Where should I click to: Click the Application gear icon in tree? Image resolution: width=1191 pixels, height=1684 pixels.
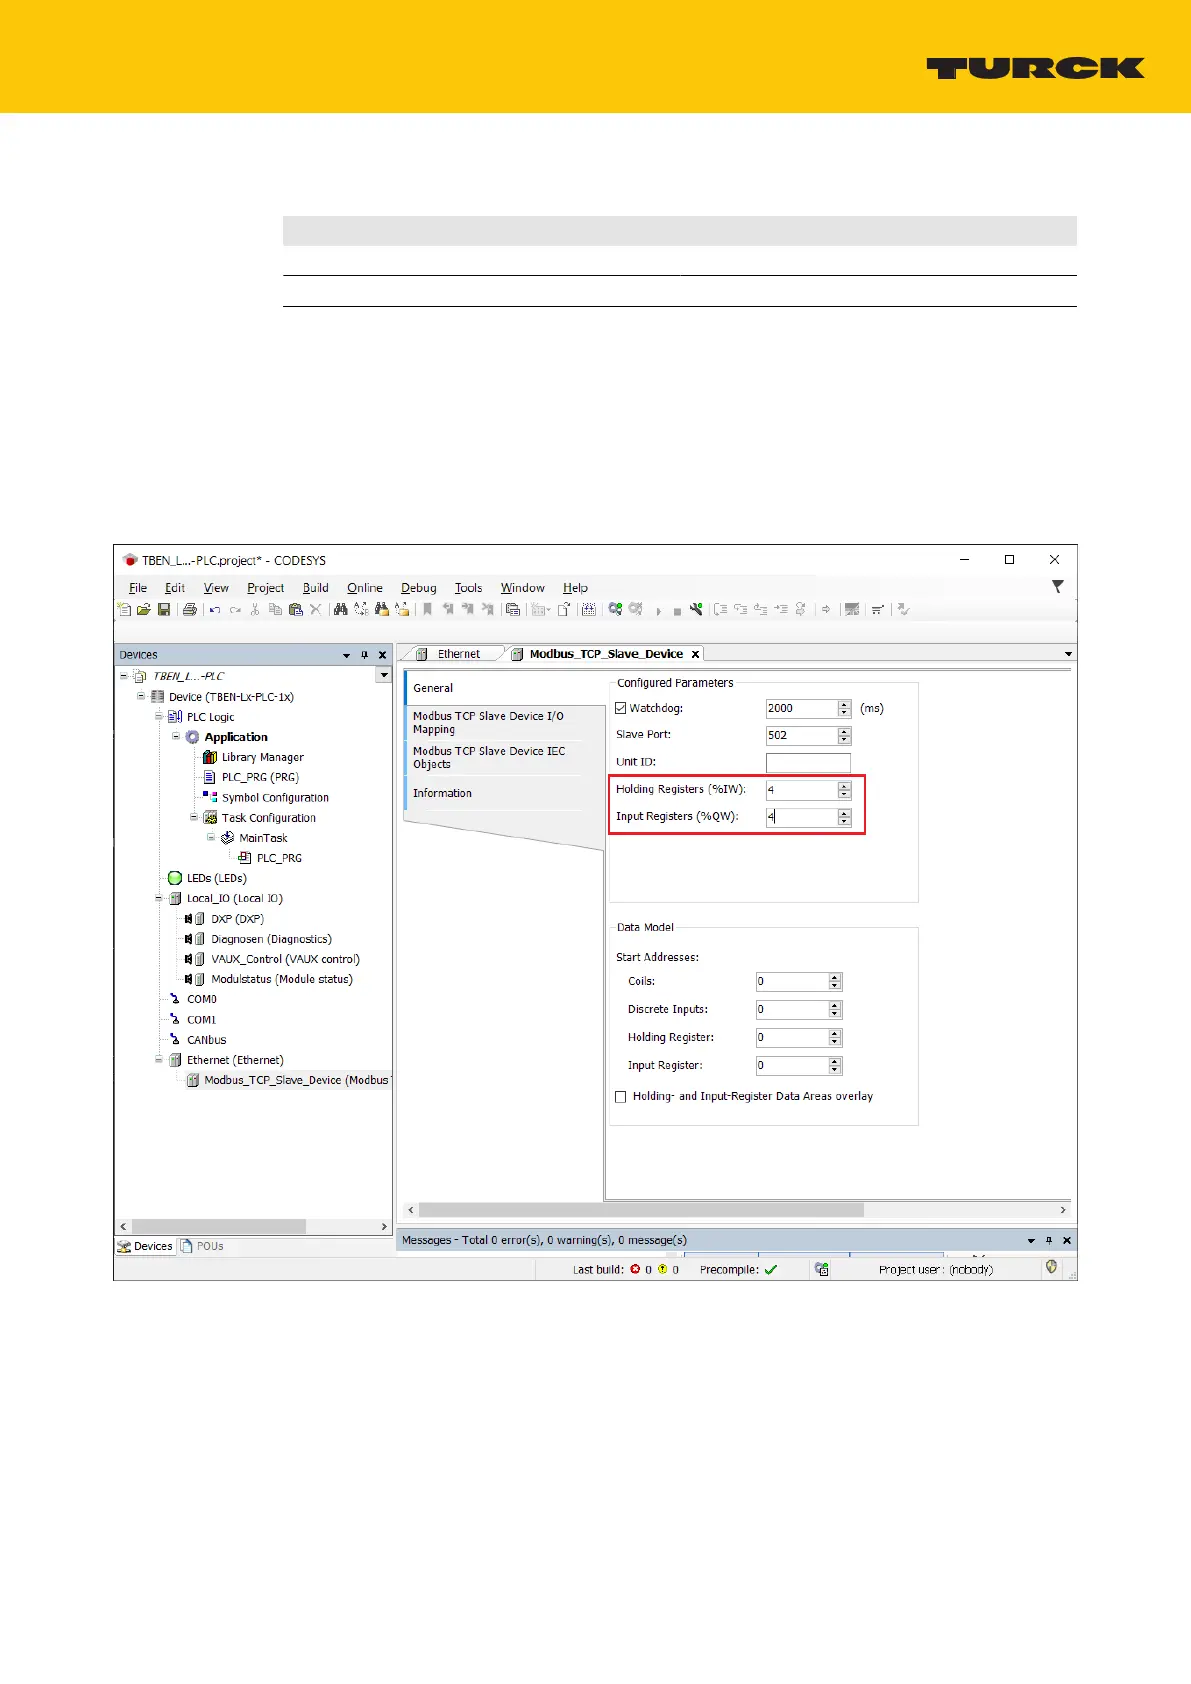click(192, 737)
